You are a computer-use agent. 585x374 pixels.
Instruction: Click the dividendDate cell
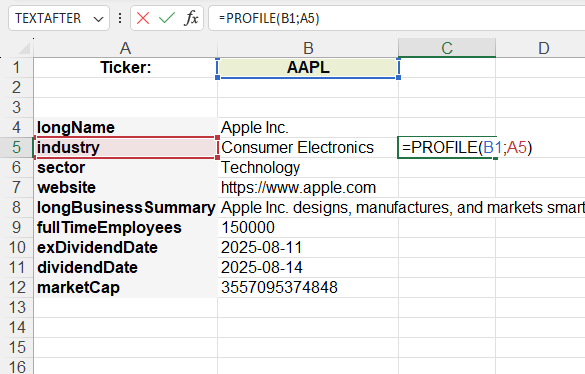point(125,267)
